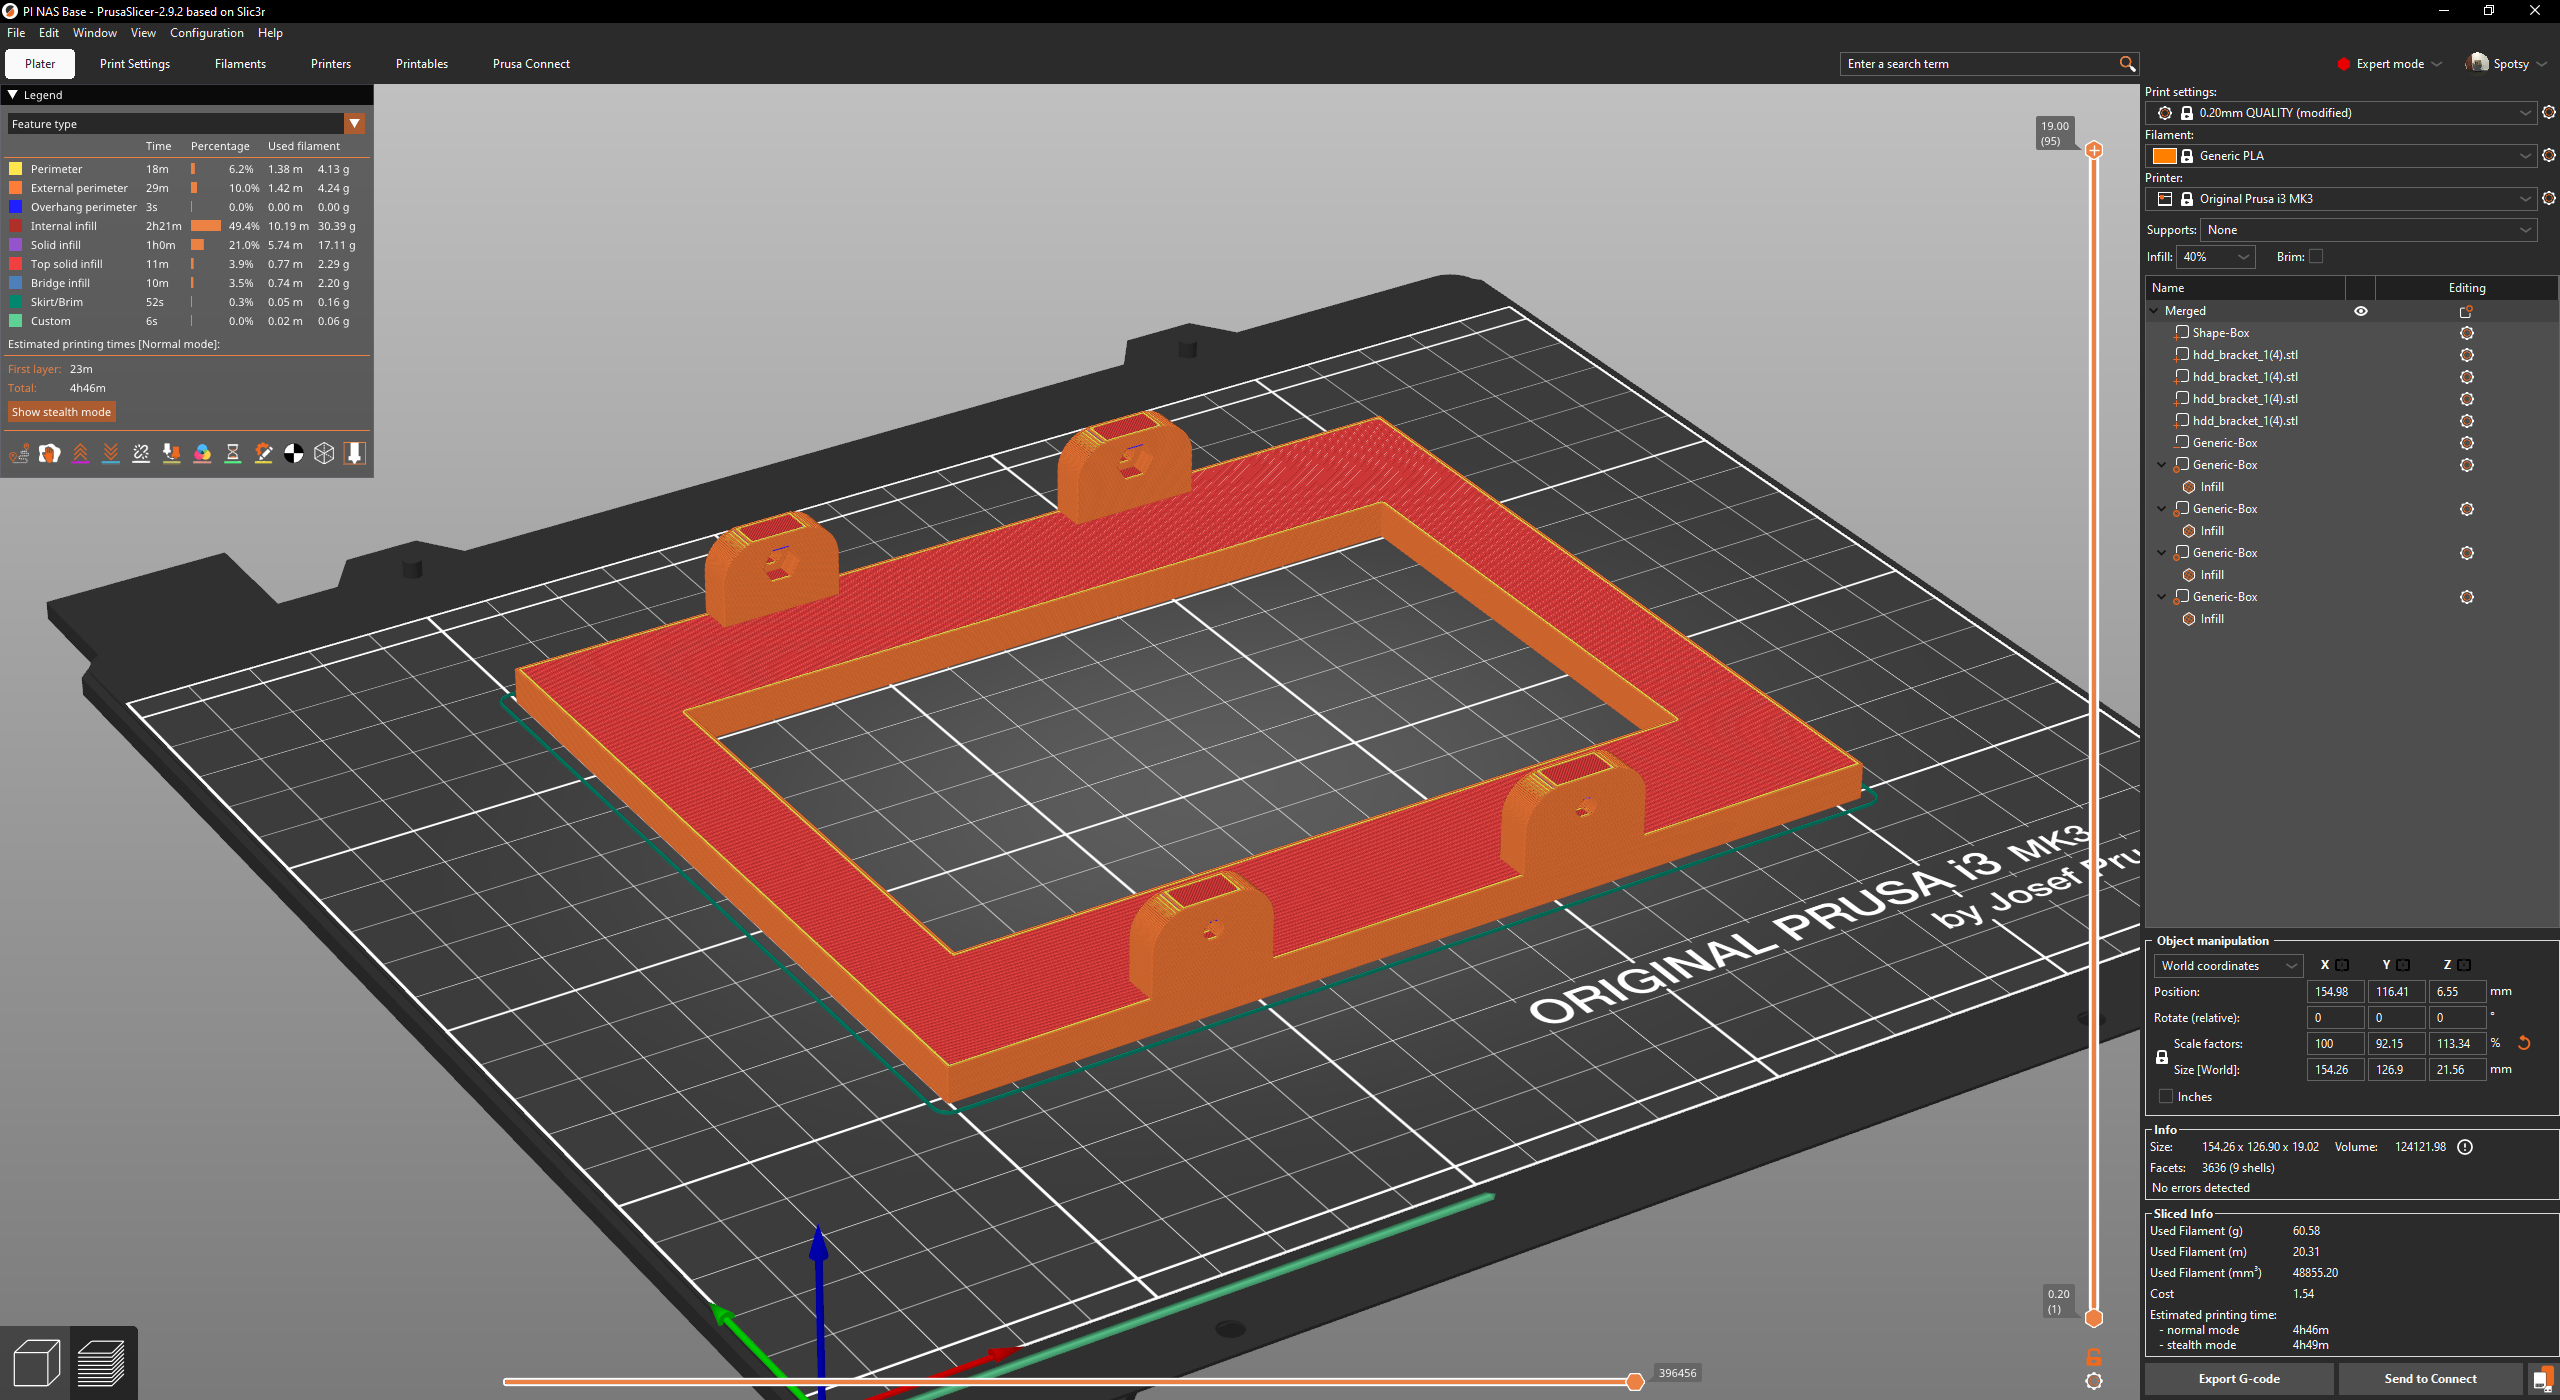Open the Print Settings tab
Screen dimensions: 2560x1400
coord(135,64)
